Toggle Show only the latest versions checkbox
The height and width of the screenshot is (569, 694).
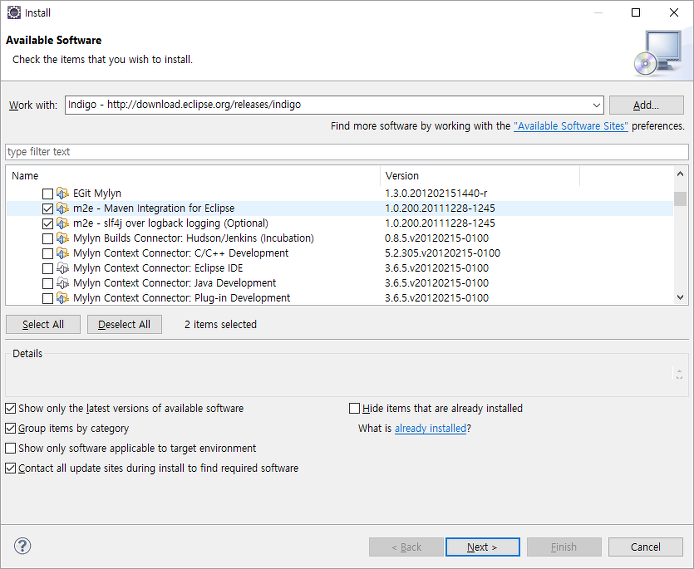click(11, 408)
